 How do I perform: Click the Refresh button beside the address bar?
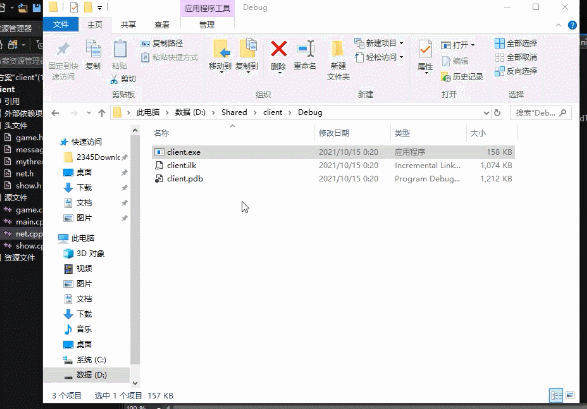[x=497, y=113]
